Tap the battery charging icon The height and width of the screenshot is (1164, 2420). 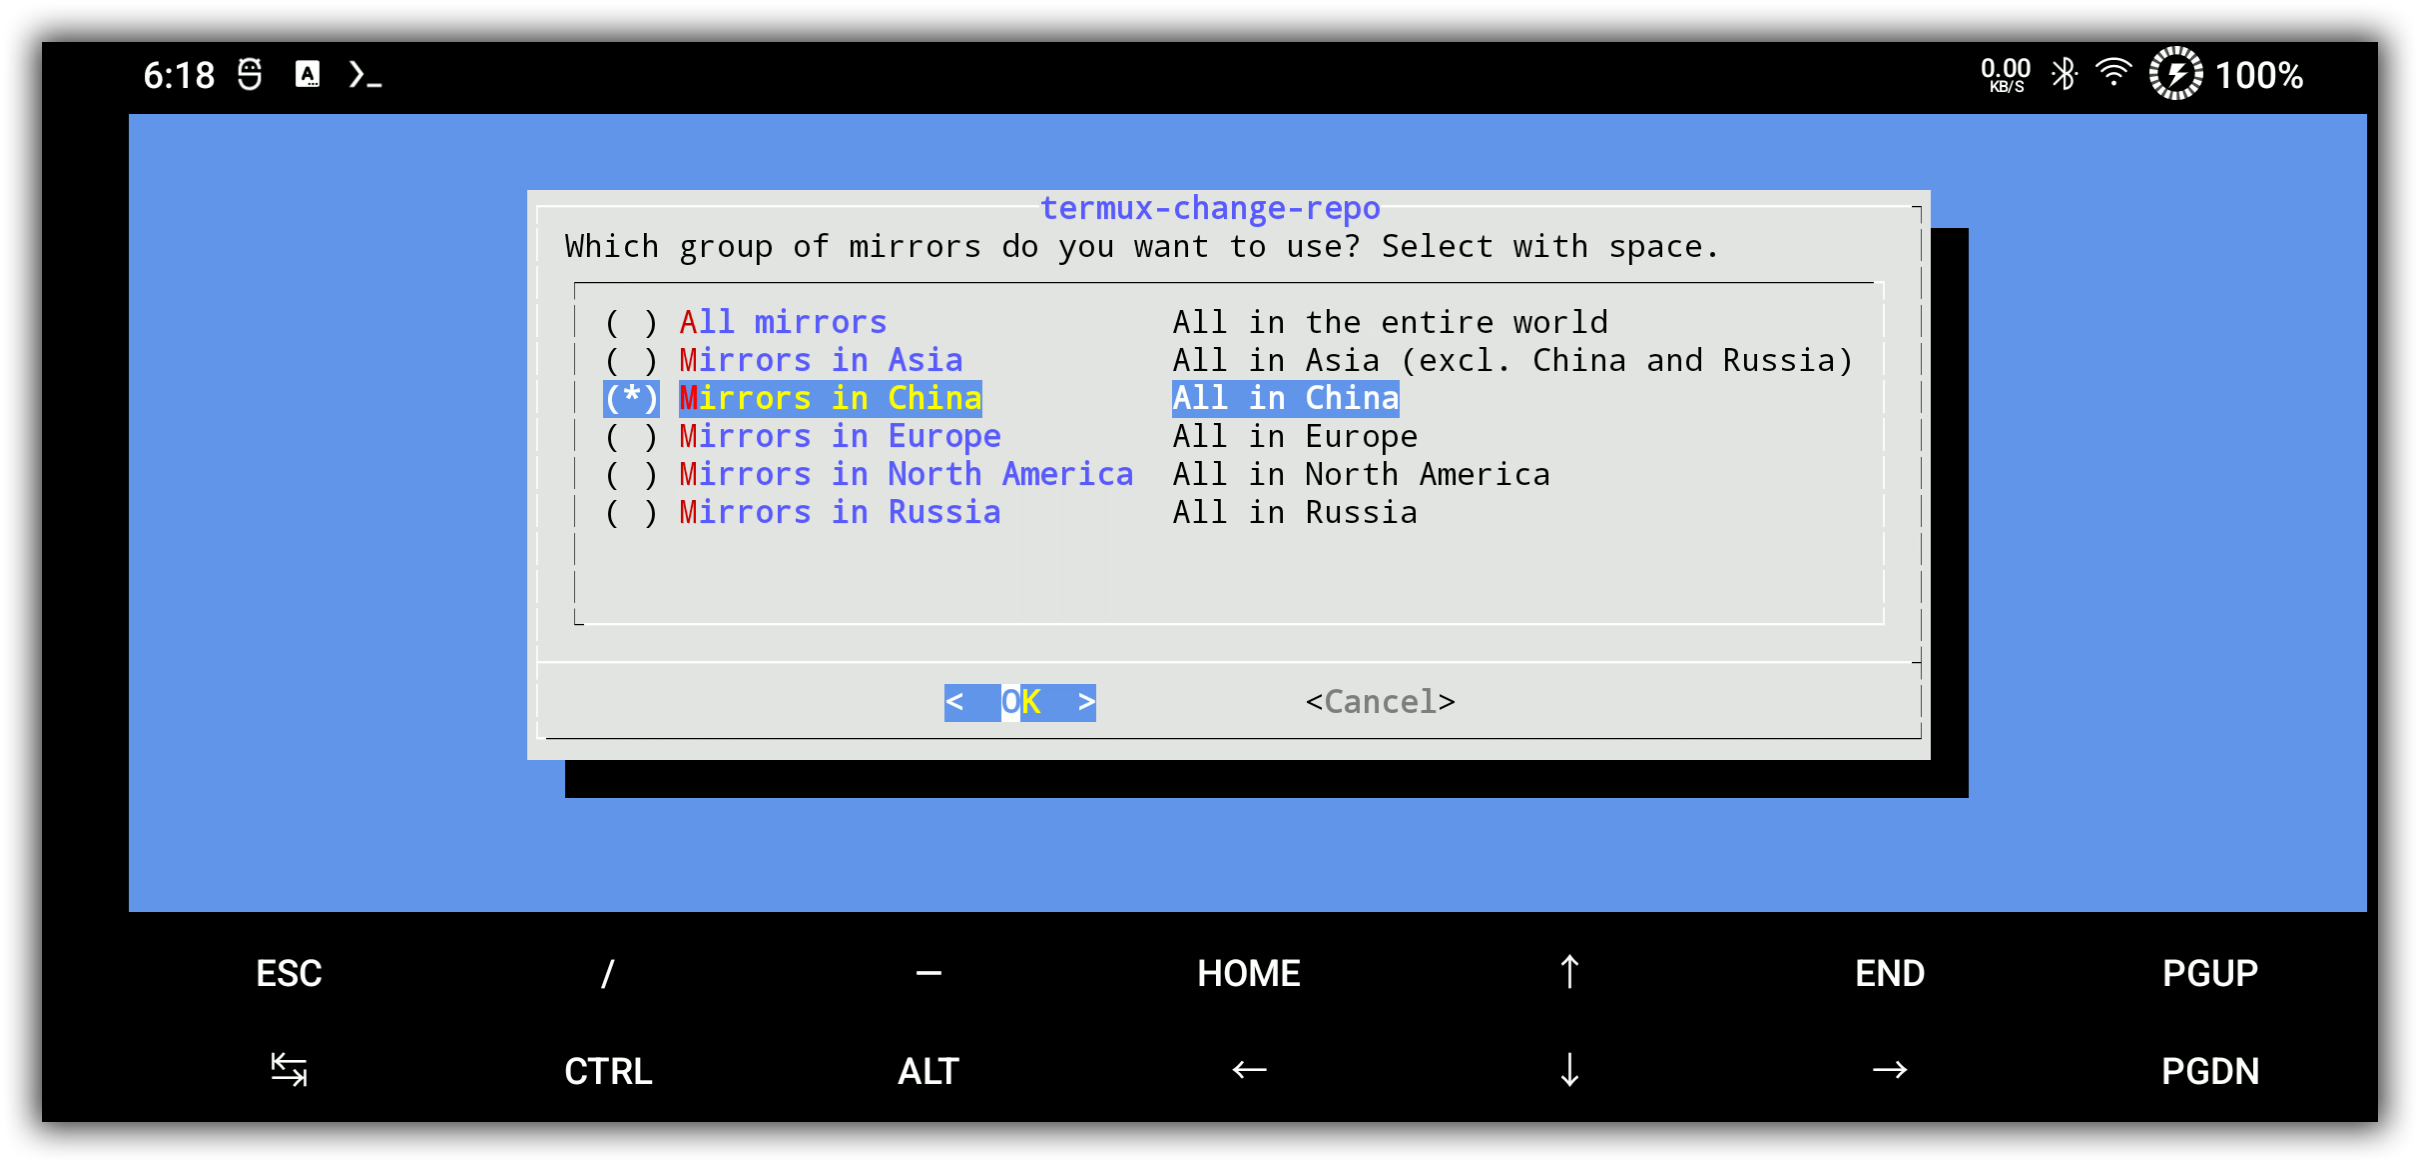[2176, 74]
